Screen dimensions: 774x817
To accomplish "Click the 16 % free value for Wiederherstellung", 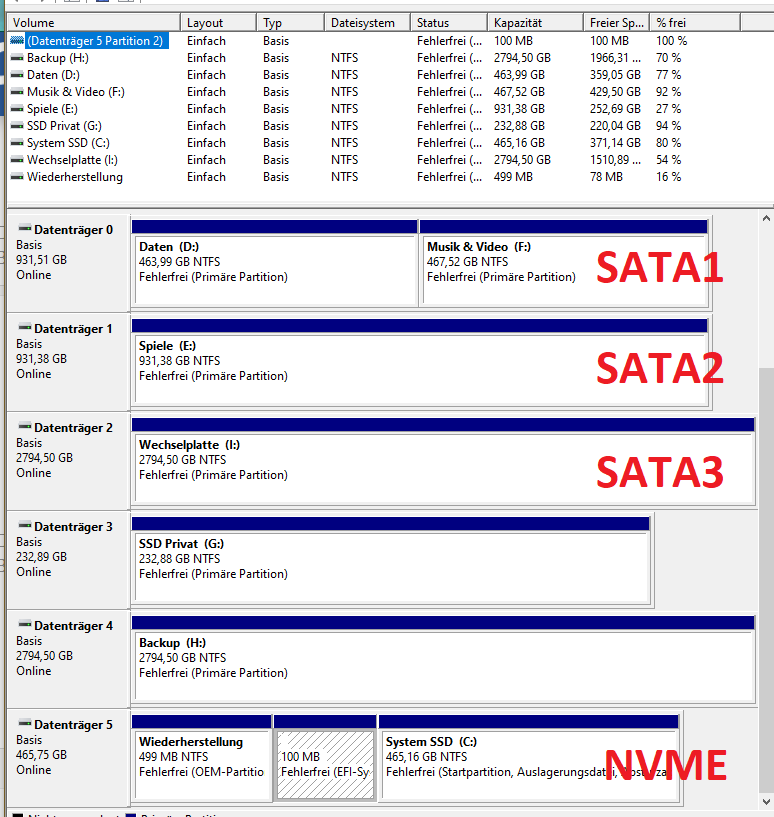I will (668, 177).
